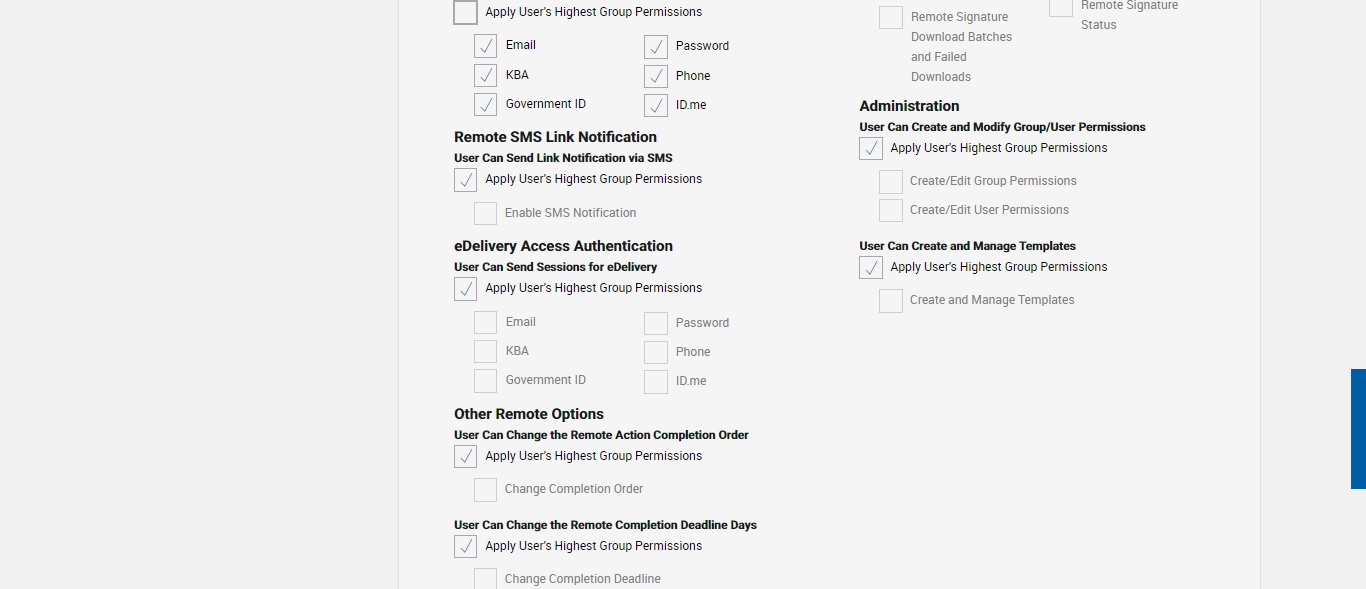Uncheck the checked Phone checkbox
Viewport: 1366px width, 589px height.
(656, 76)
